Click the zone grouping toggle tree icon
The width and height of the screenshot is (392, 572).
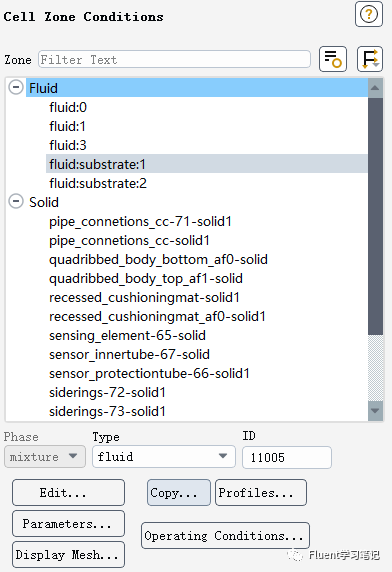click(x=370, y=59)
